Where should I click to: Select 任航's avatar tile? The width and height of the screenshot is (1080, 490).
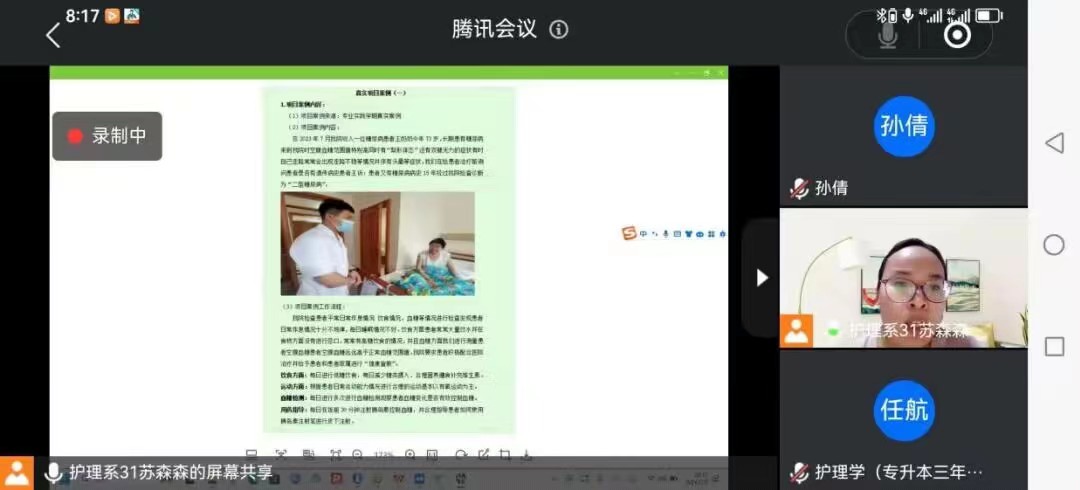coord(903,410)
